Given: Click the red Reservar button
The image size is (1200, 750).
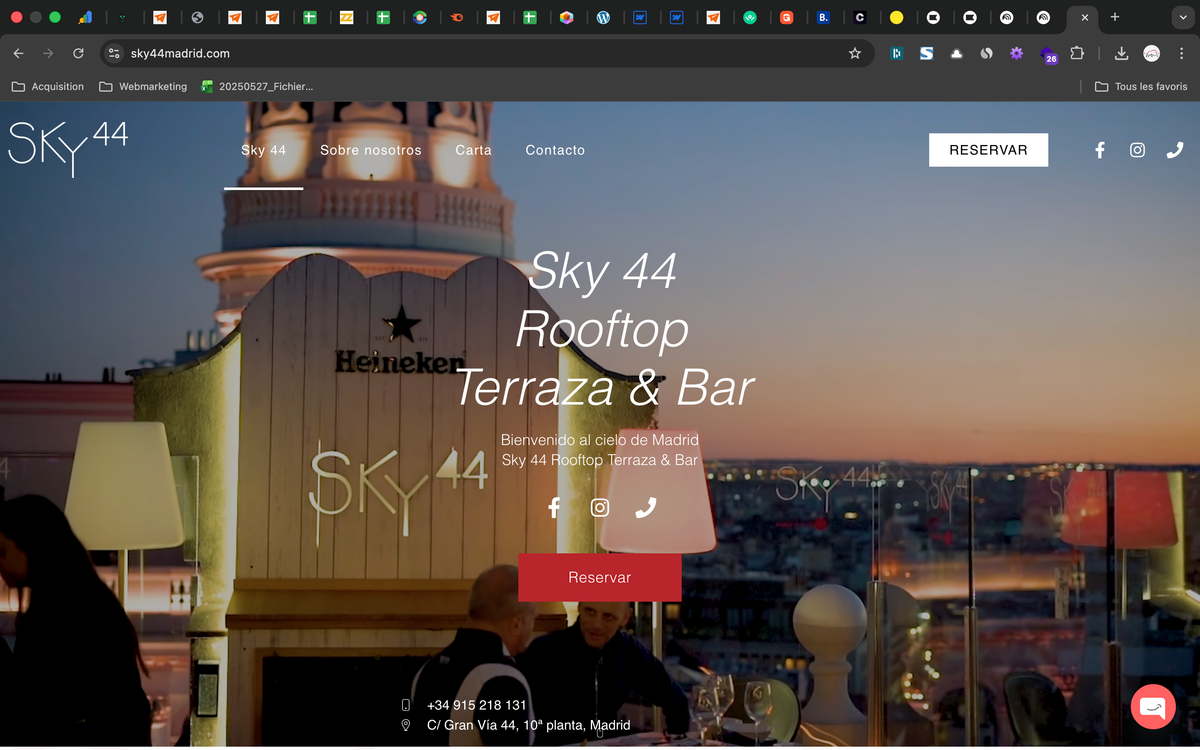Looking at the screenshot, I should [599, 577].
